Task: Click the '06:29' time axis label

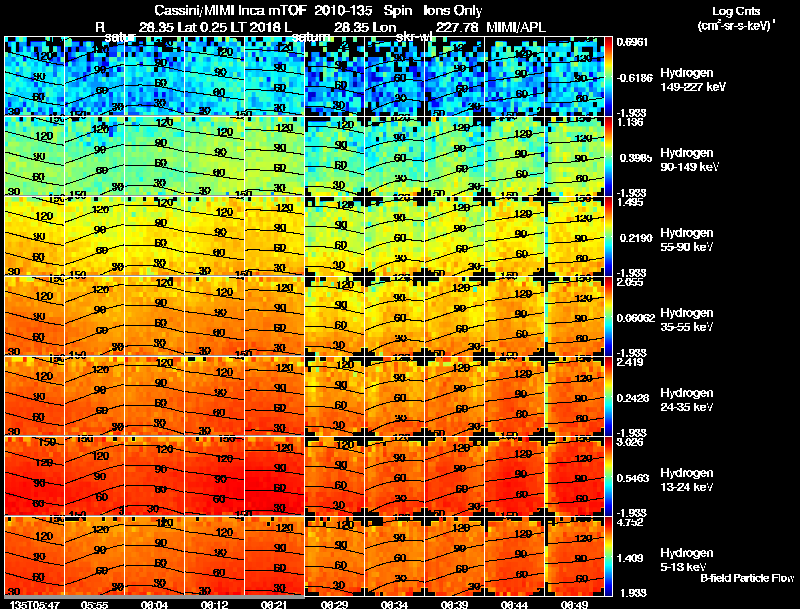Action: [334, 604]
